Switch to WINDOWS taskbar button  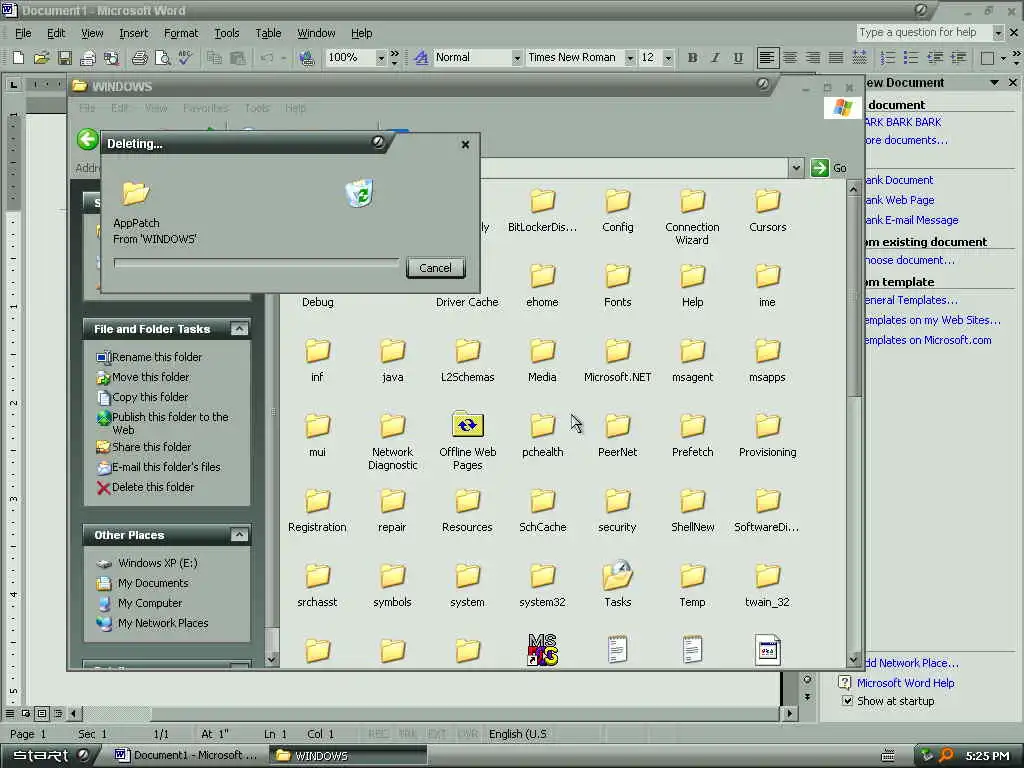click(349, 756)
